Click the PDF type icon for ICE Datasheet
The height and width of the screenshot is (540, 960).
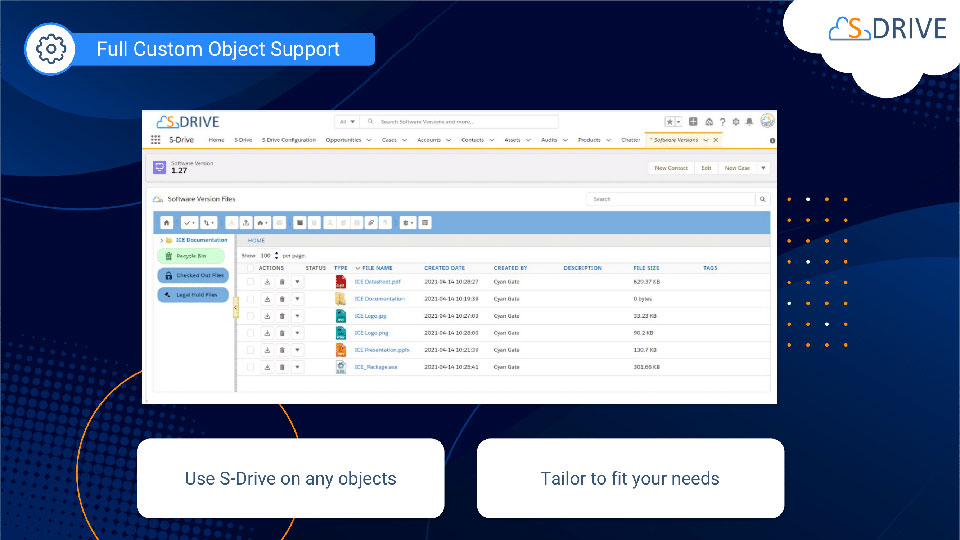[340, 282]
